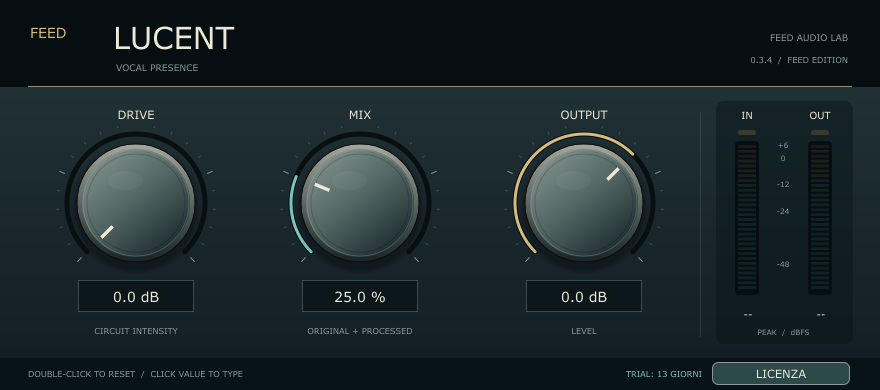Viewport: 880px width, 390px height.
Task: Click the FEED logo text
Action: pos(48,34)
